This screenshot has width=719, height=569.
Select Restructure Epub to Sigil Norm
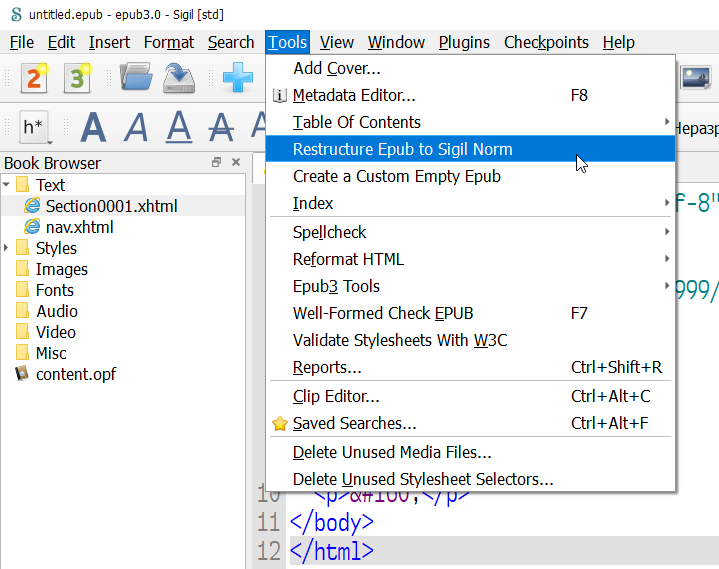(470, 149)
